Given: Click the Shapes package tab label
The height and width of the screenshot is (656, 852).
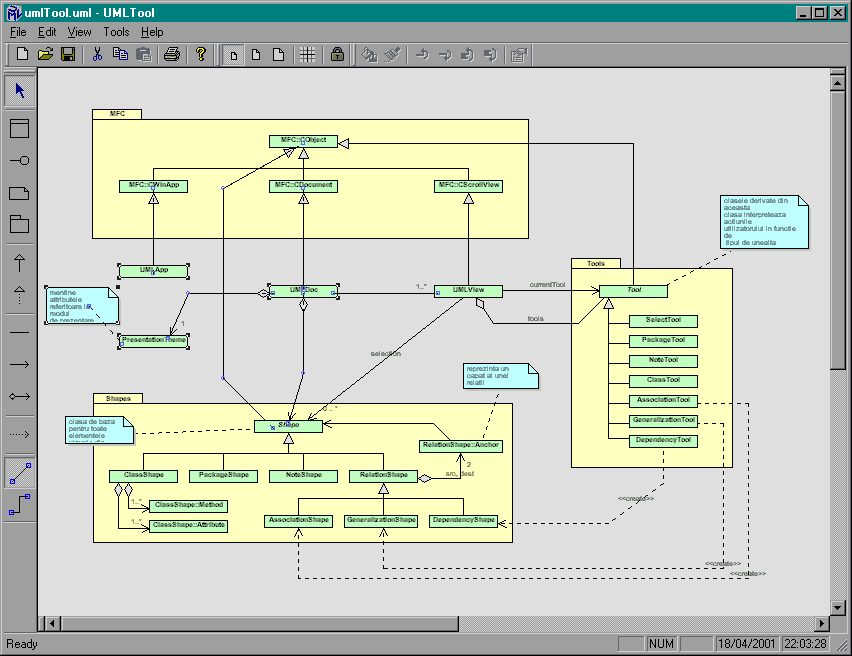Looking at the screenshot, I should click(118, 398).
